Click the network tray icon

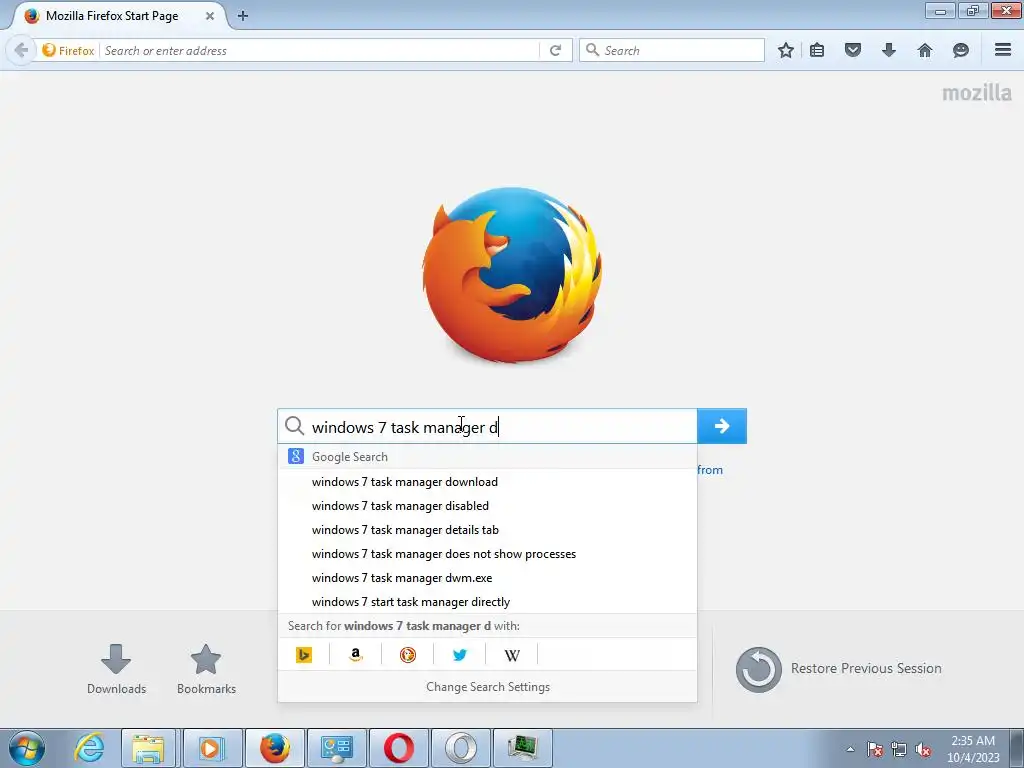click(899, 749)
